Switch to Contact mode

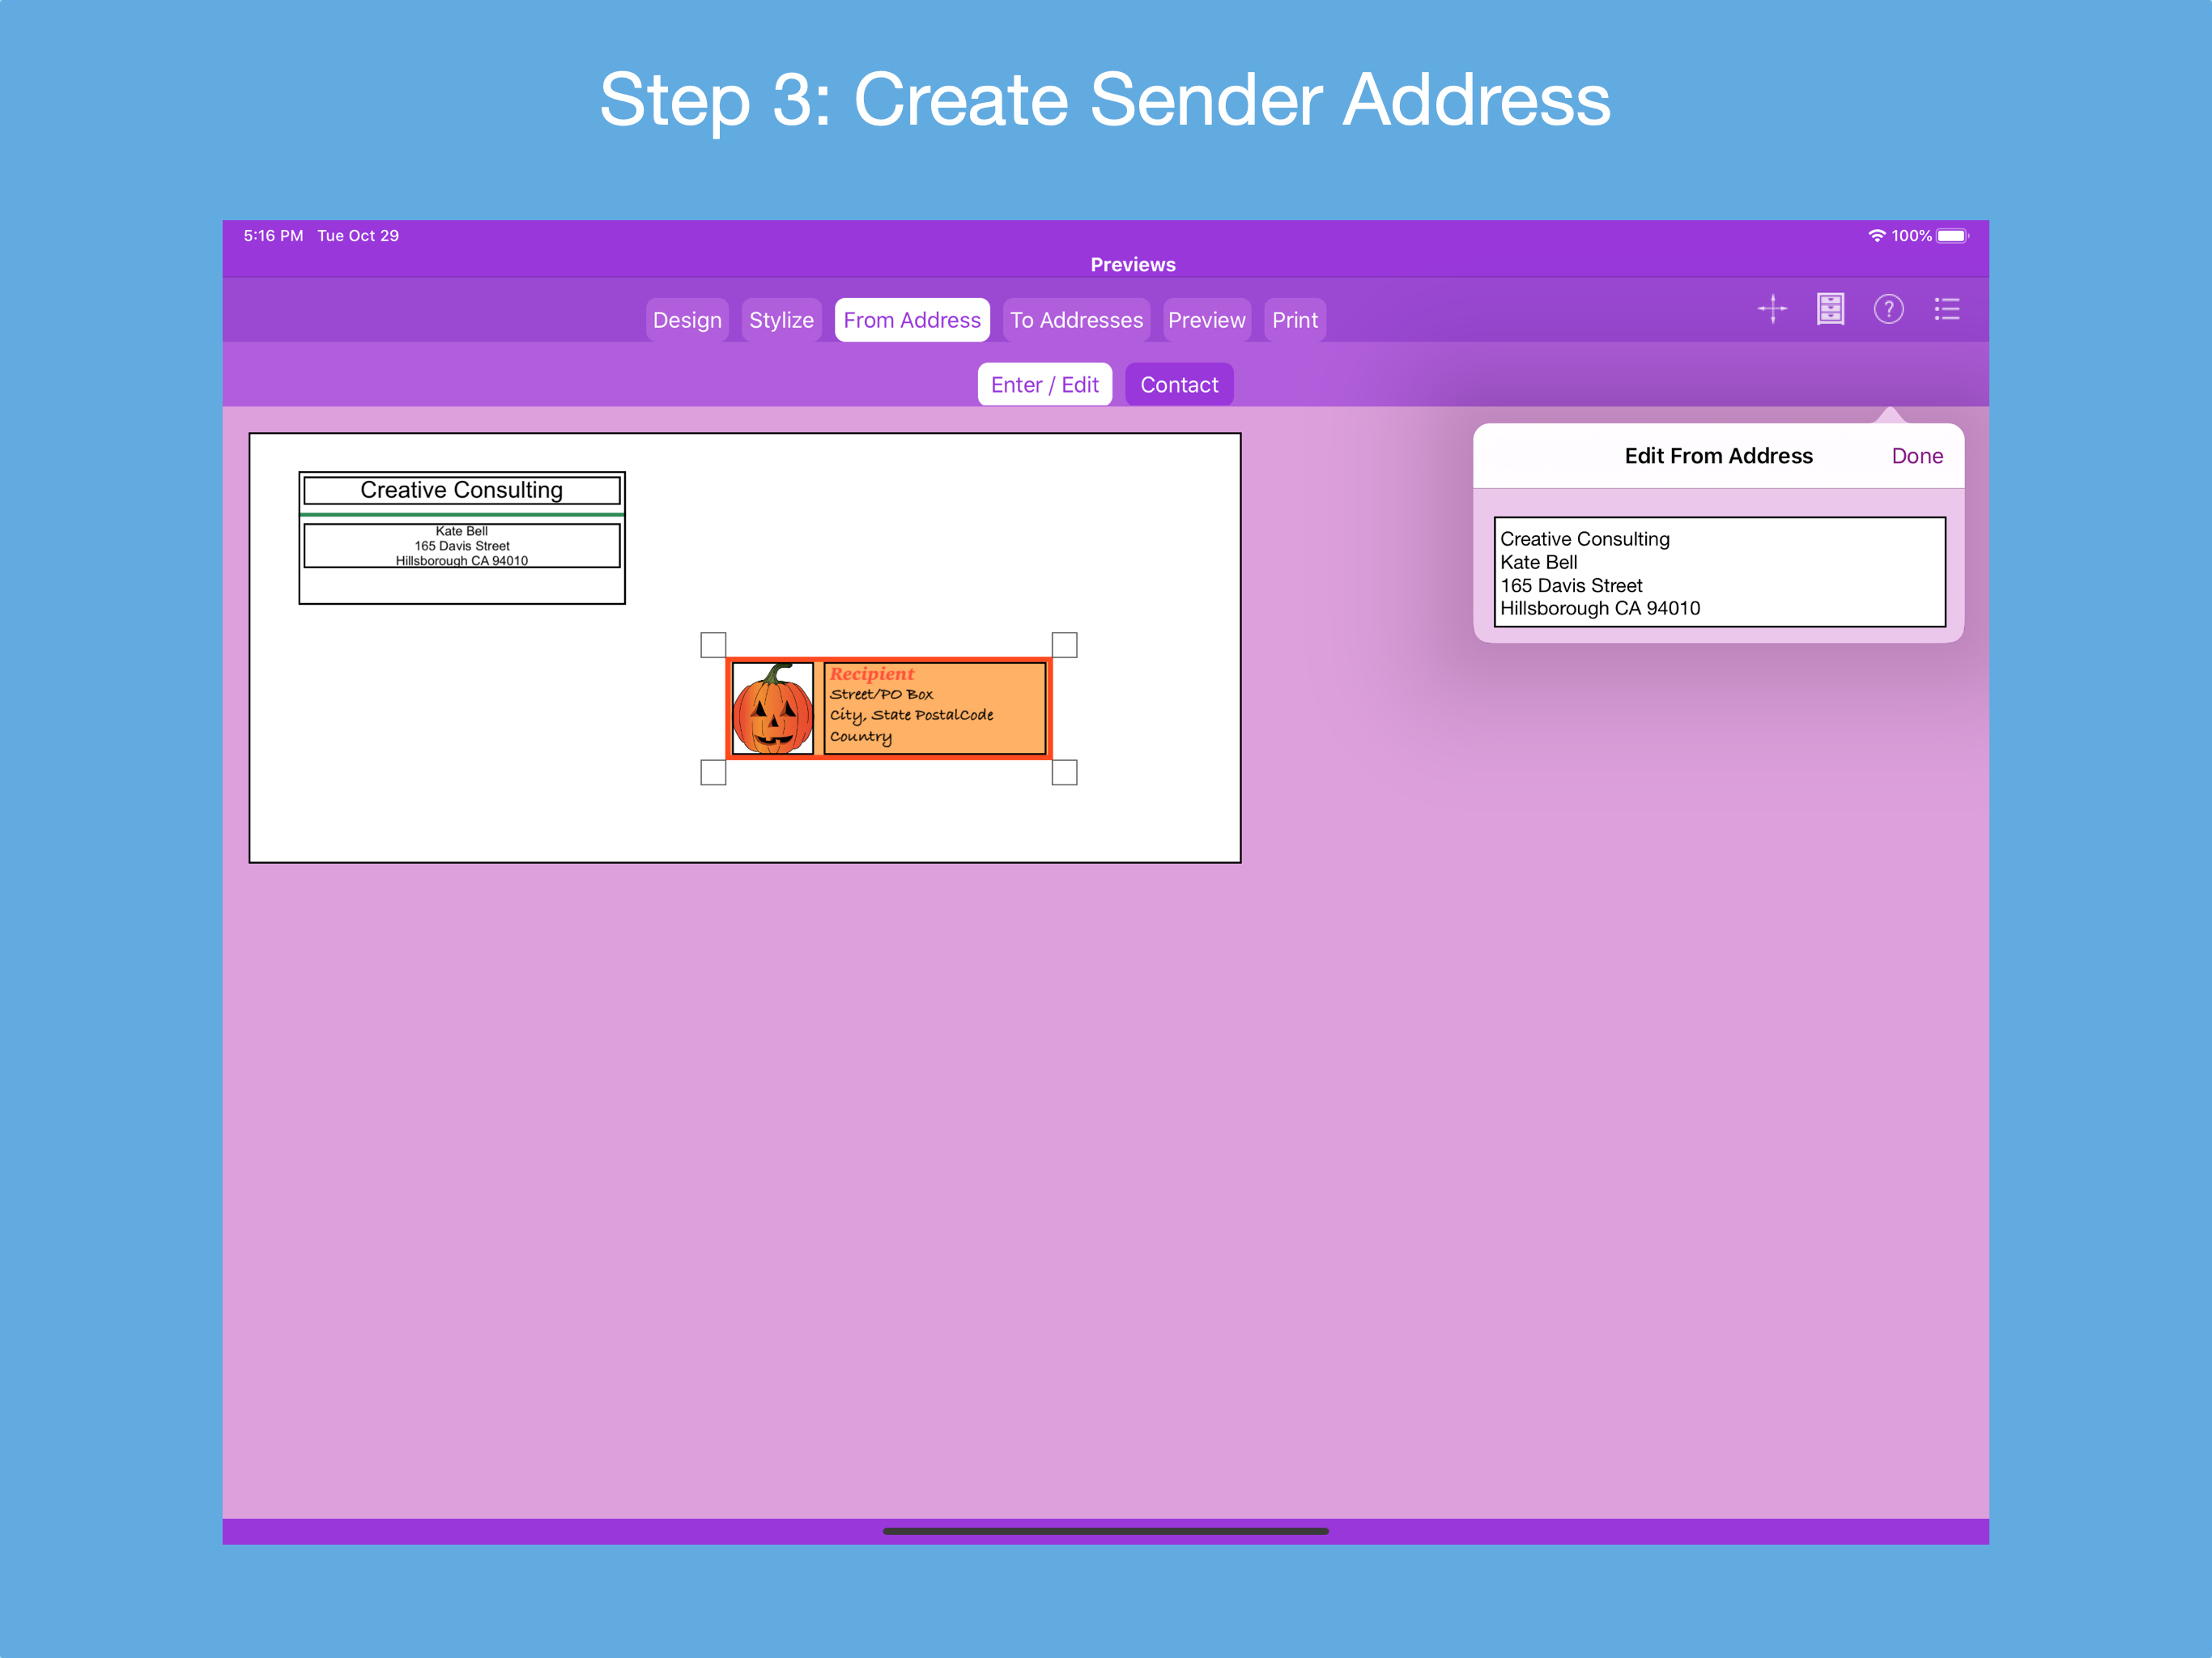point(1179,383)
